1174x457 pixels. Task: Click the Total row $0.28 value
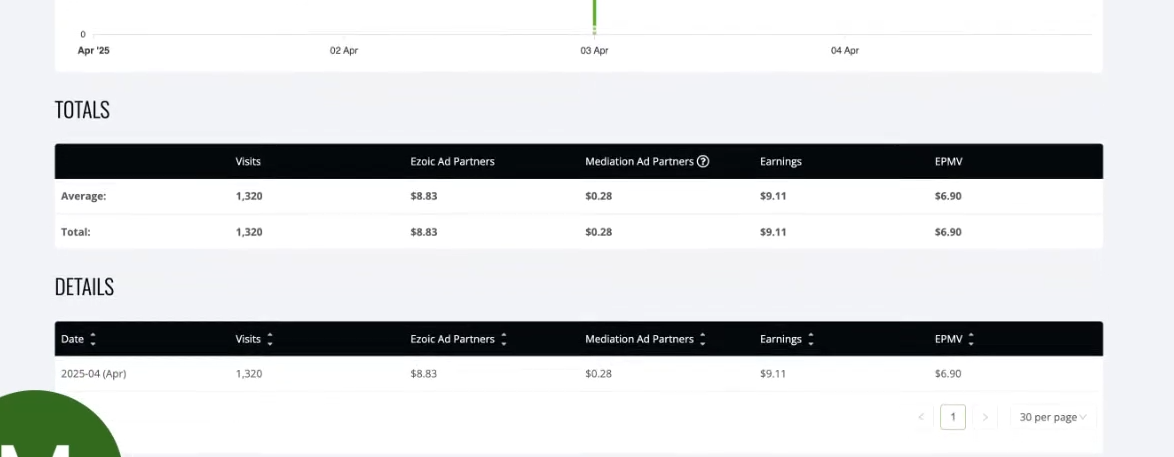click(x=598, y=232)
